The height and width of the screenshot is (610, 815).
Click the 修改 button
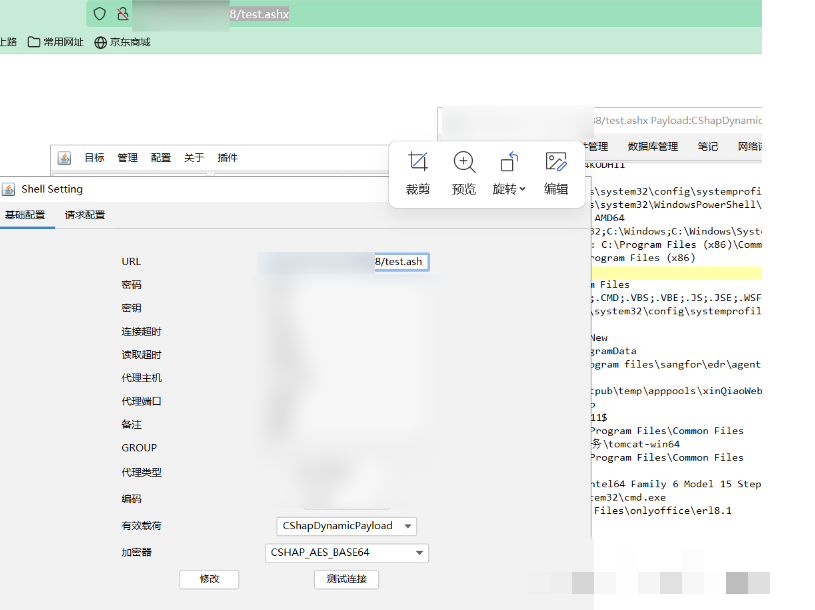209,579
